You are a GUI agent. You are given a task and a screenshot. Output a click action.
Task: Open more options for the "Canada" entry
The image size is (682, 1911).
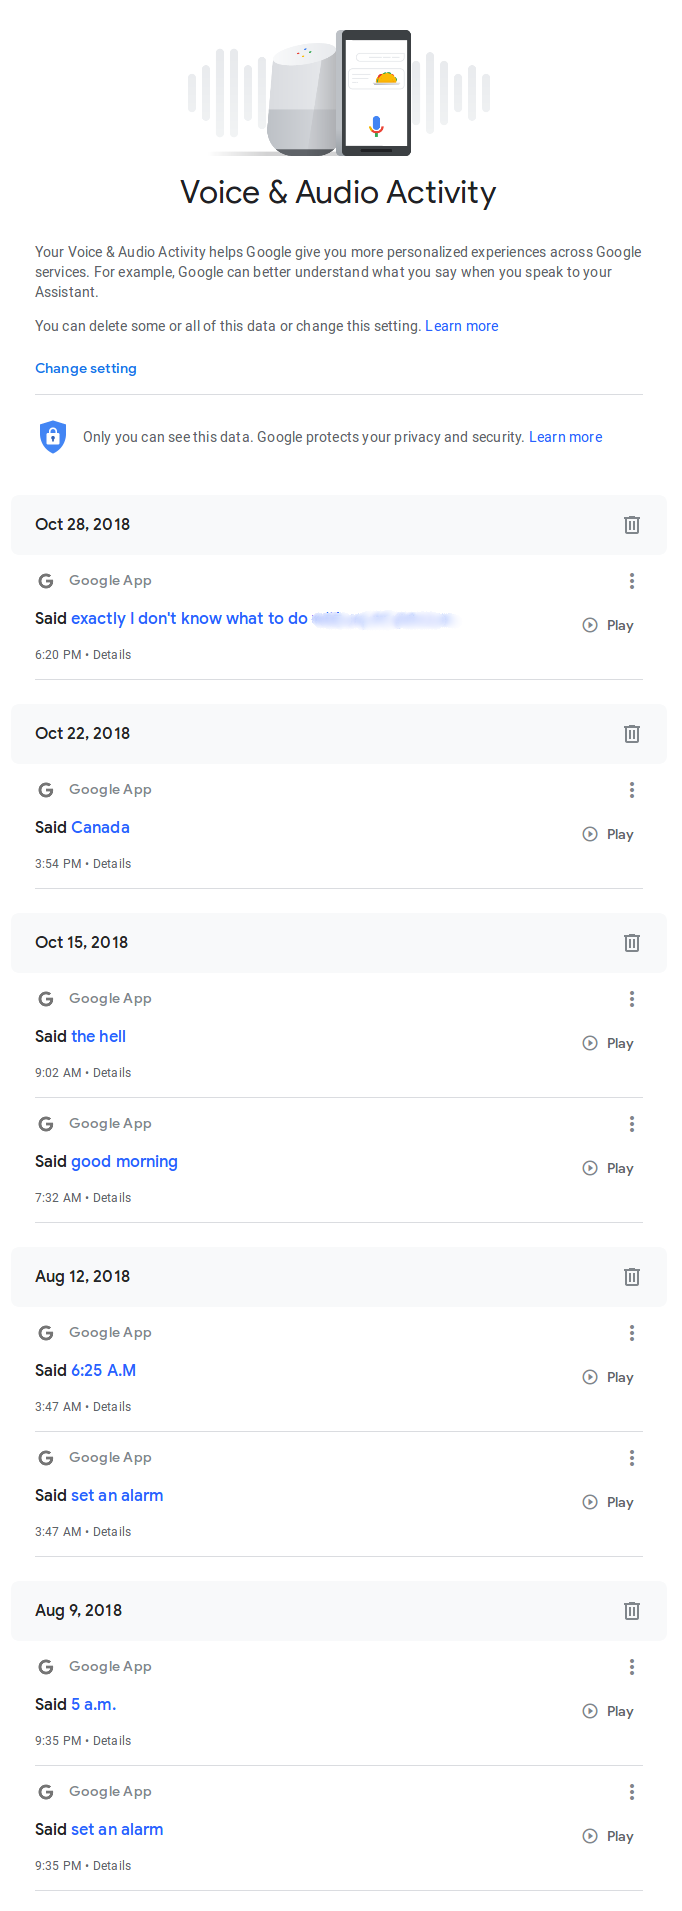tap(632, 790)
